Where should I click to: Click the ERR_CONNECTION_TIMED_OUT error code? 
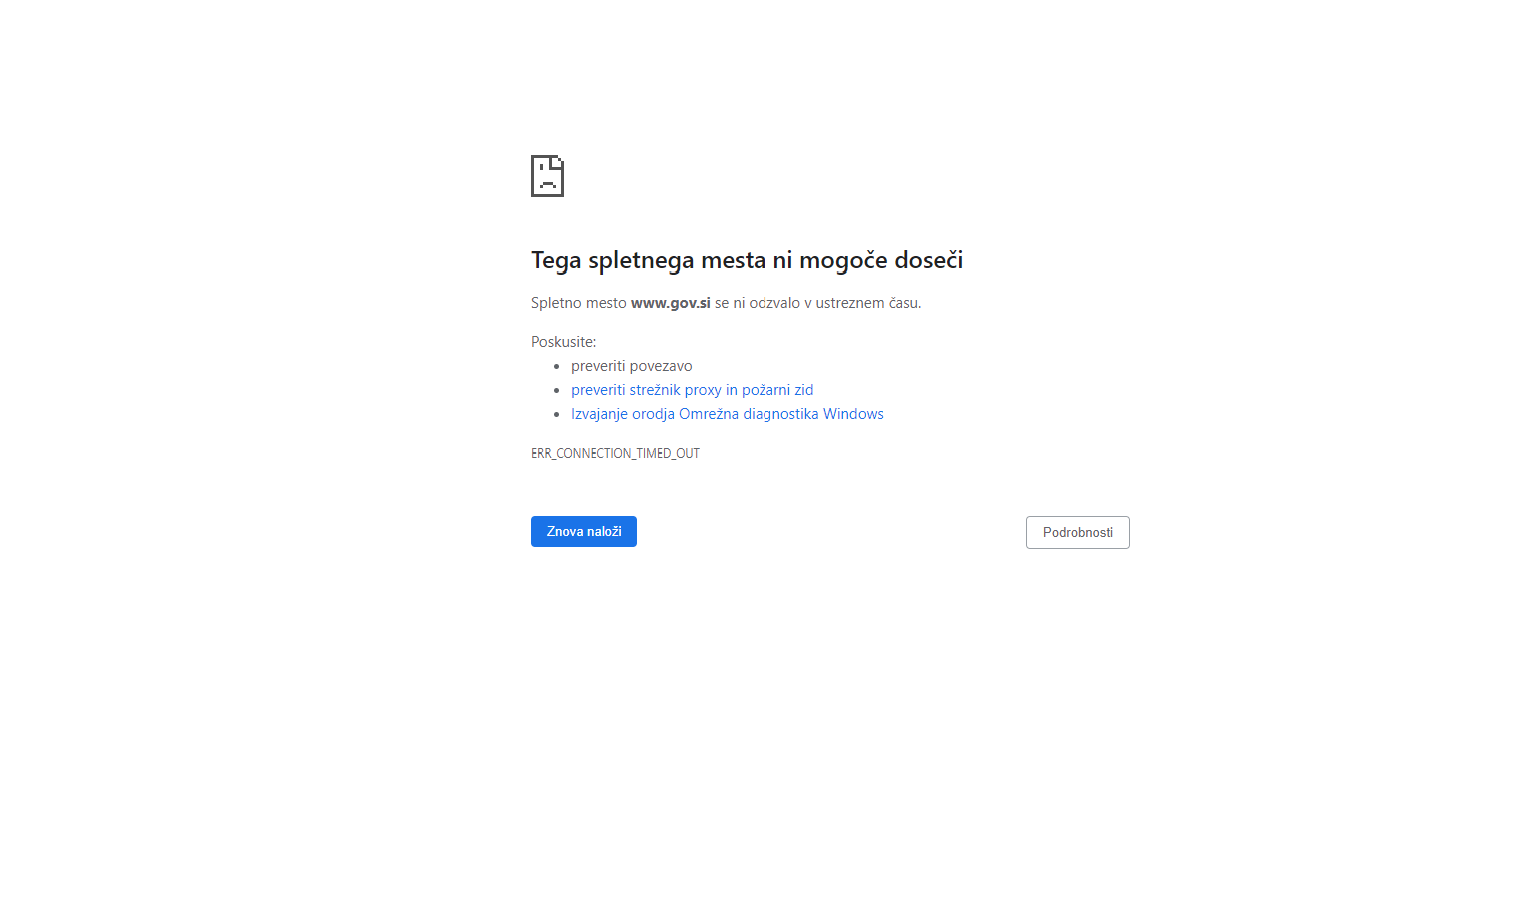(615, 453)
